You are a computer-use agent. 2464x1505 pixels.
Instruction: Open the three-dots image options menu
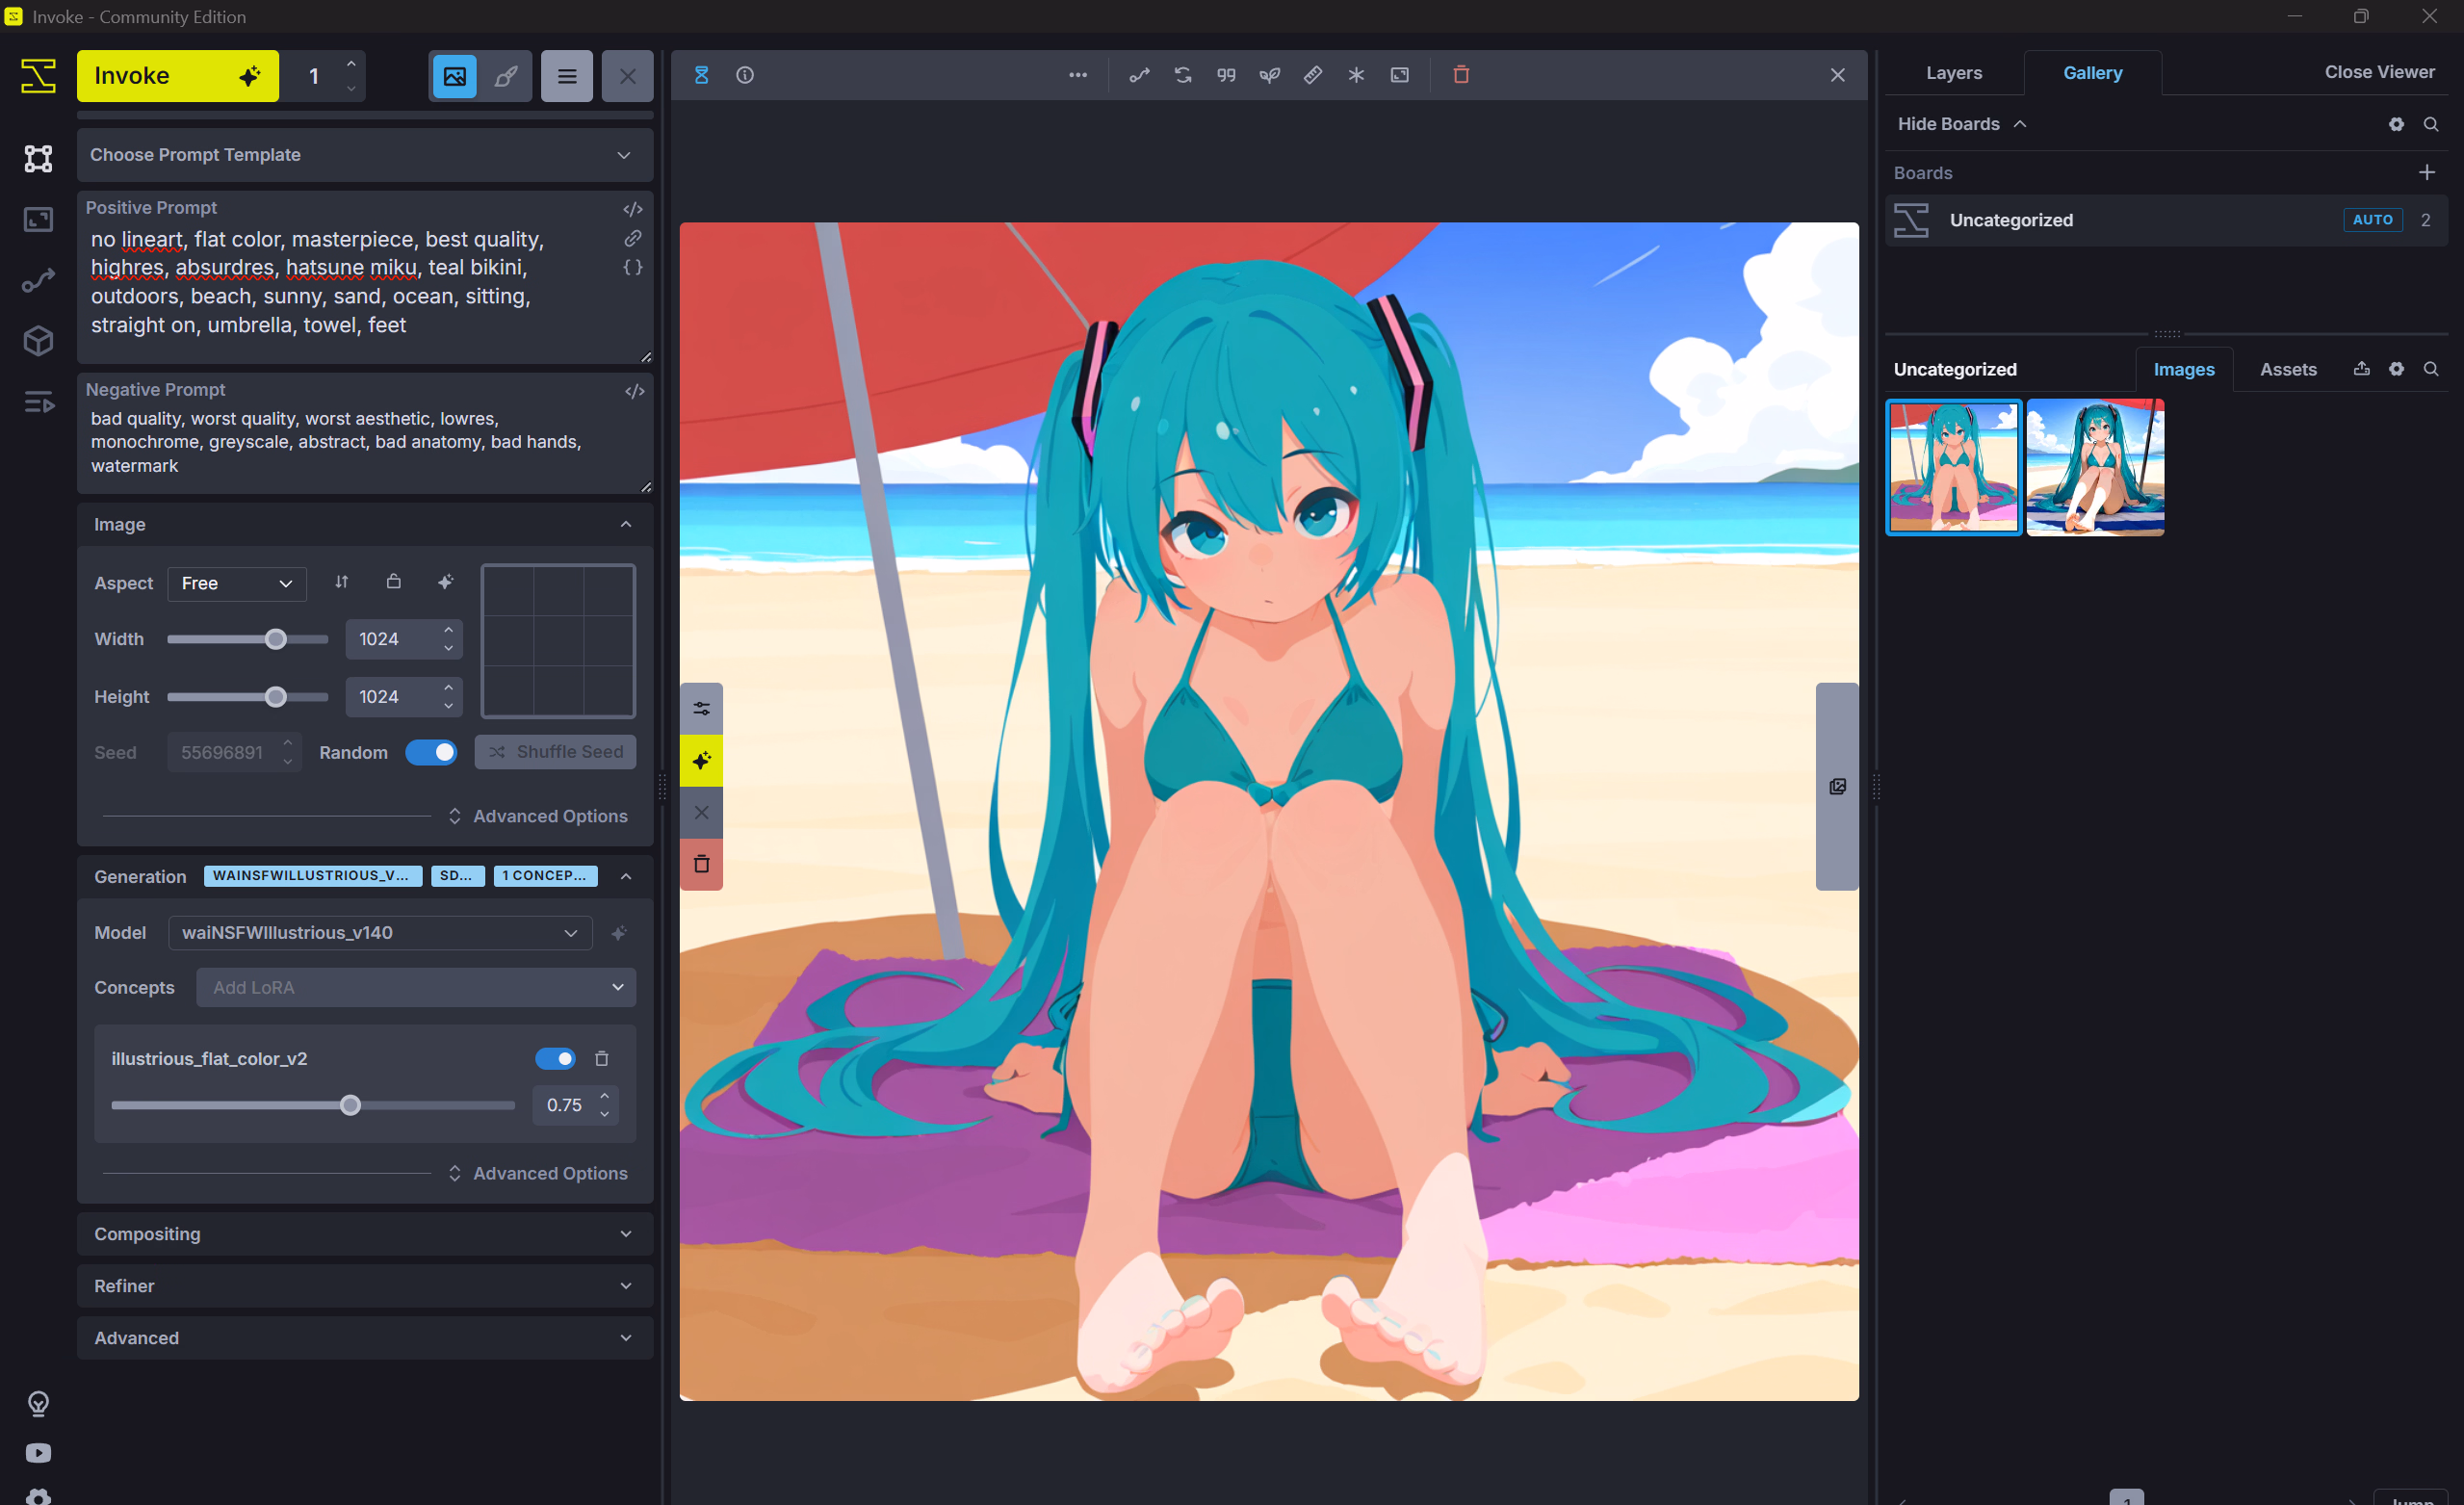1077,75
